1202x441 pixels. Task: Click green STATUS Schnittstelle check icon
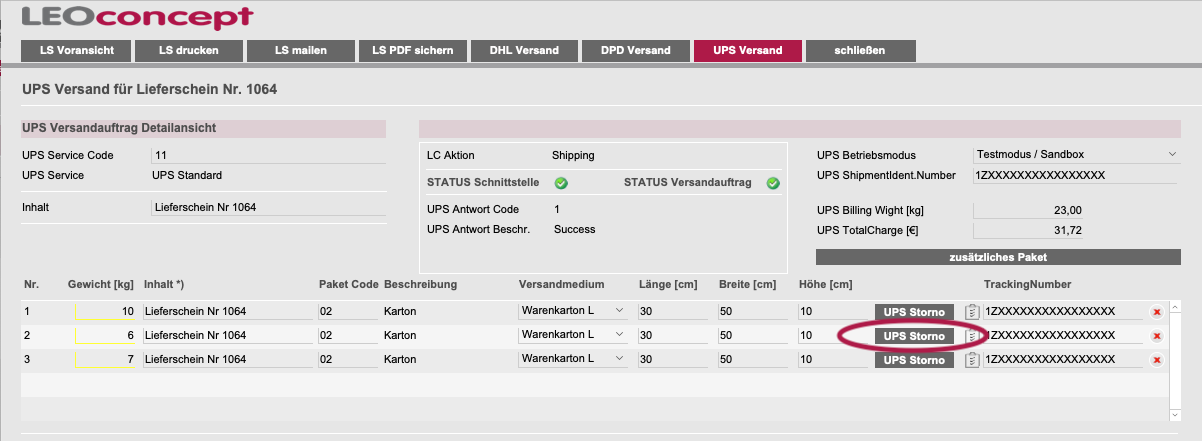click(561, 183)
